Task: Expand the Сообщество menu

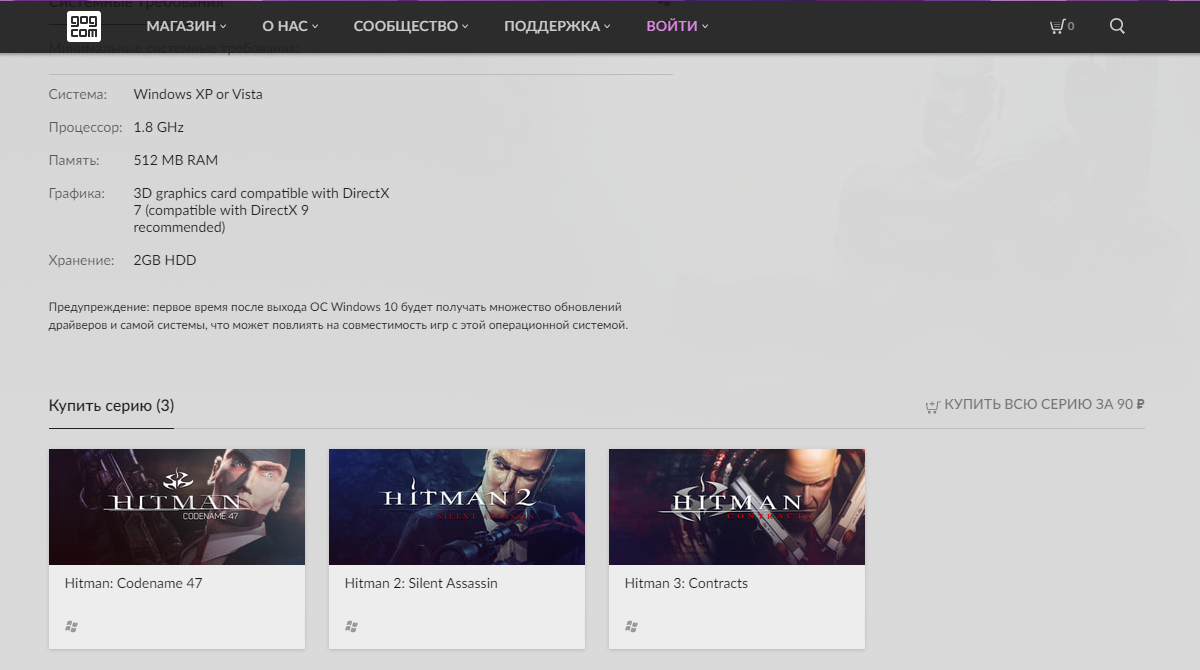Action: [411, 26]
